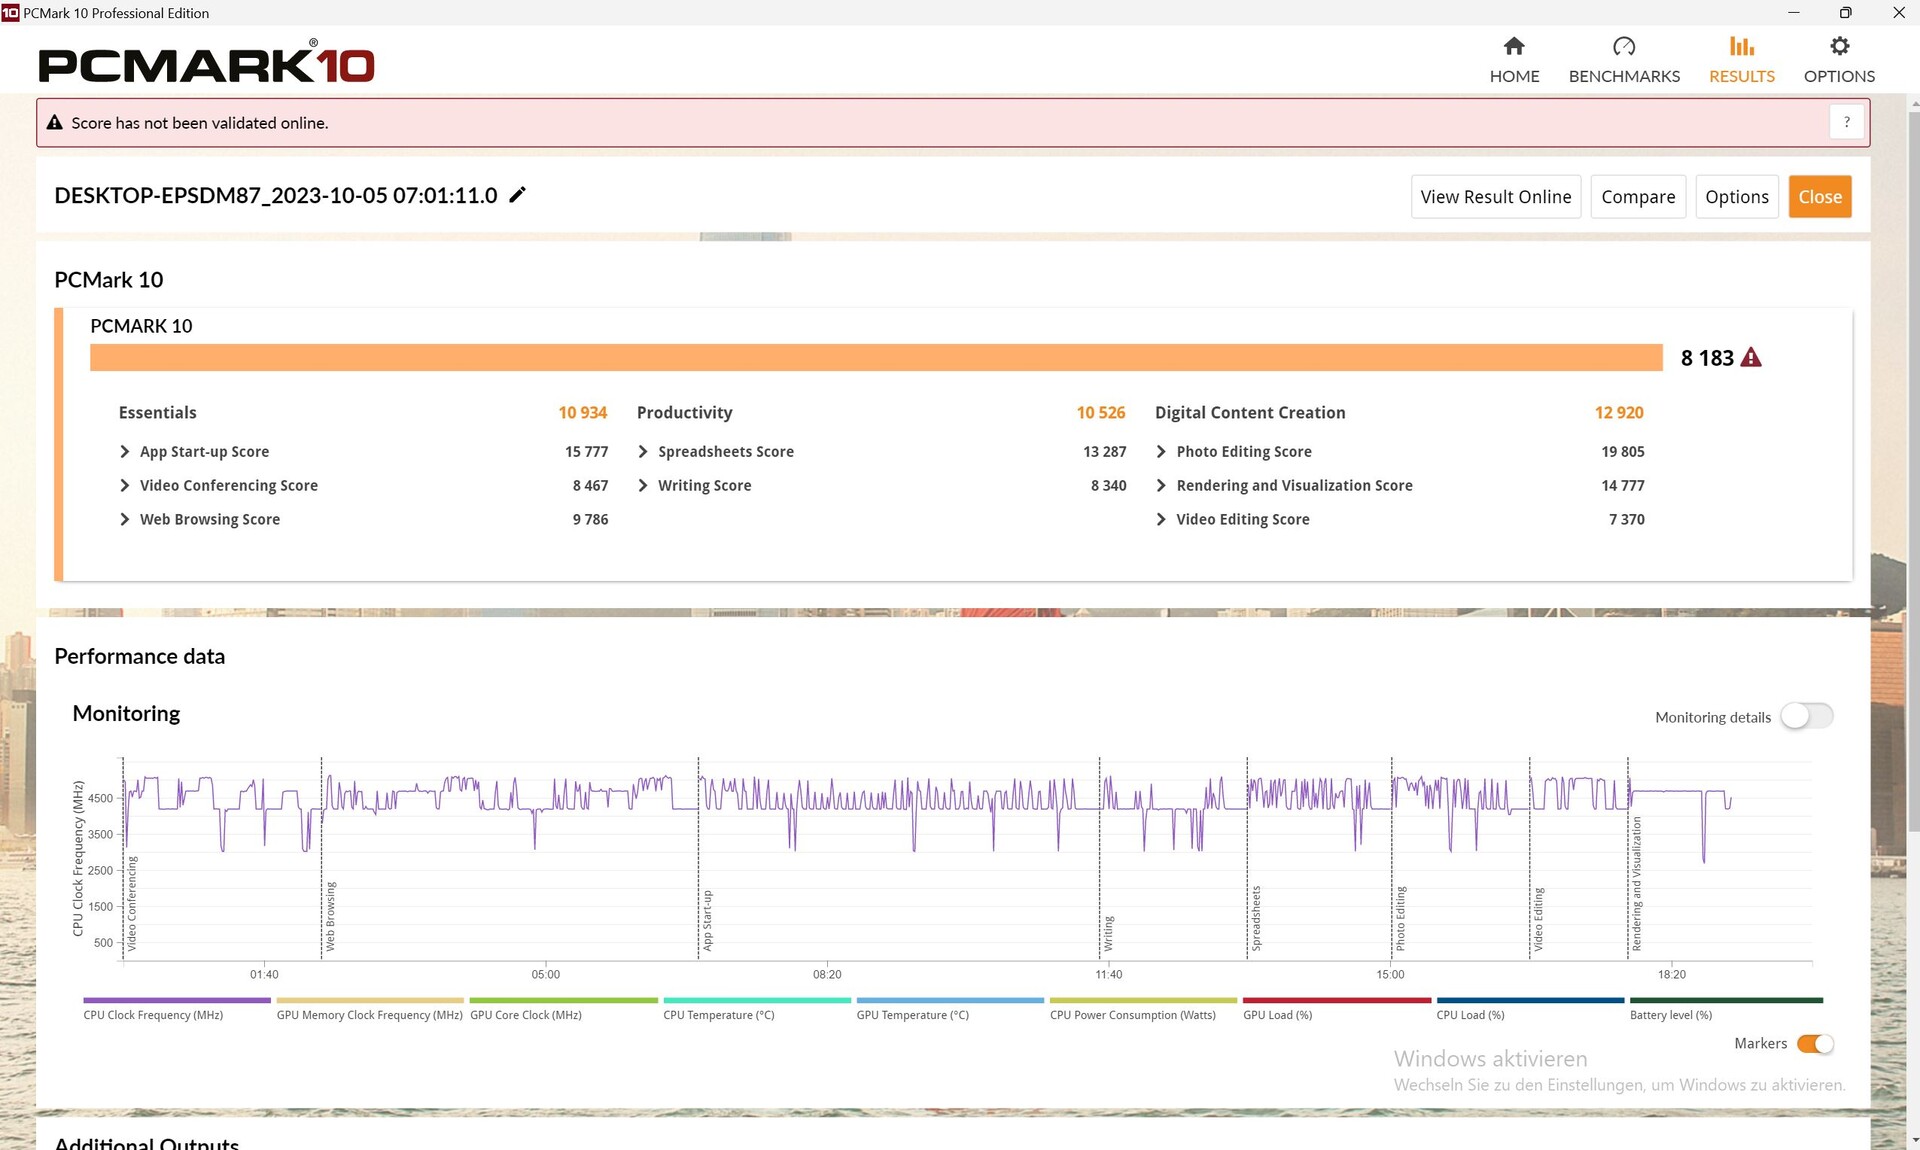Click the alert icon in validation banner
Viewport: 1920px width, 1150px height.
pos(55,123)
